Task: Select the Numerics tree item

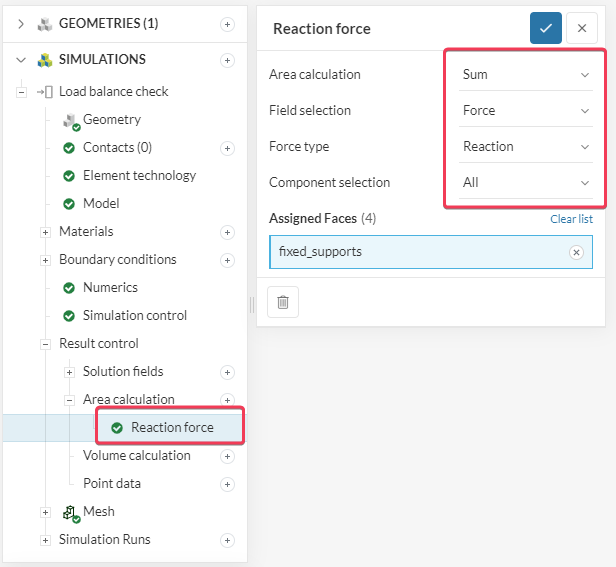Action: [110, 288]
